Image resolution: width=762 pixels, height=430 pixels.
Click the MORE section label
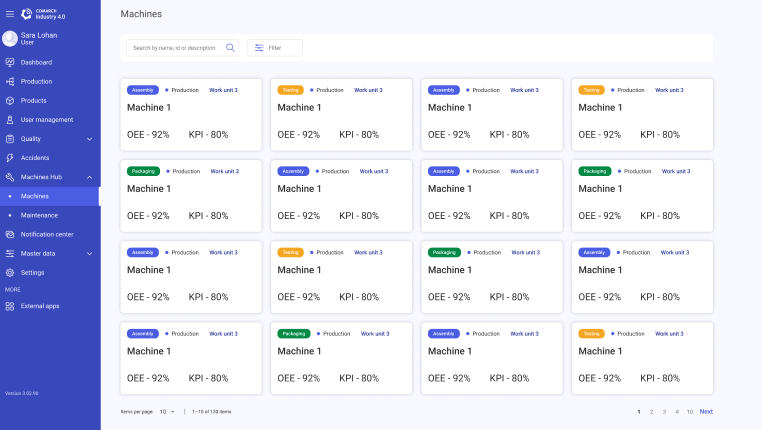click(x=13, y=290)
